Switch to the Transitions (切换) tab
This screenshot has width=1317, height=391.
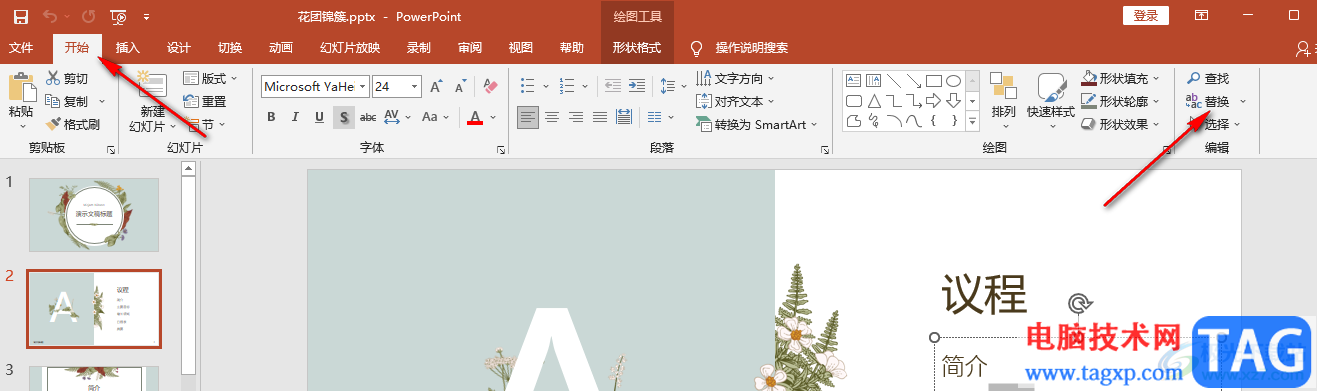tap(230, 47)
